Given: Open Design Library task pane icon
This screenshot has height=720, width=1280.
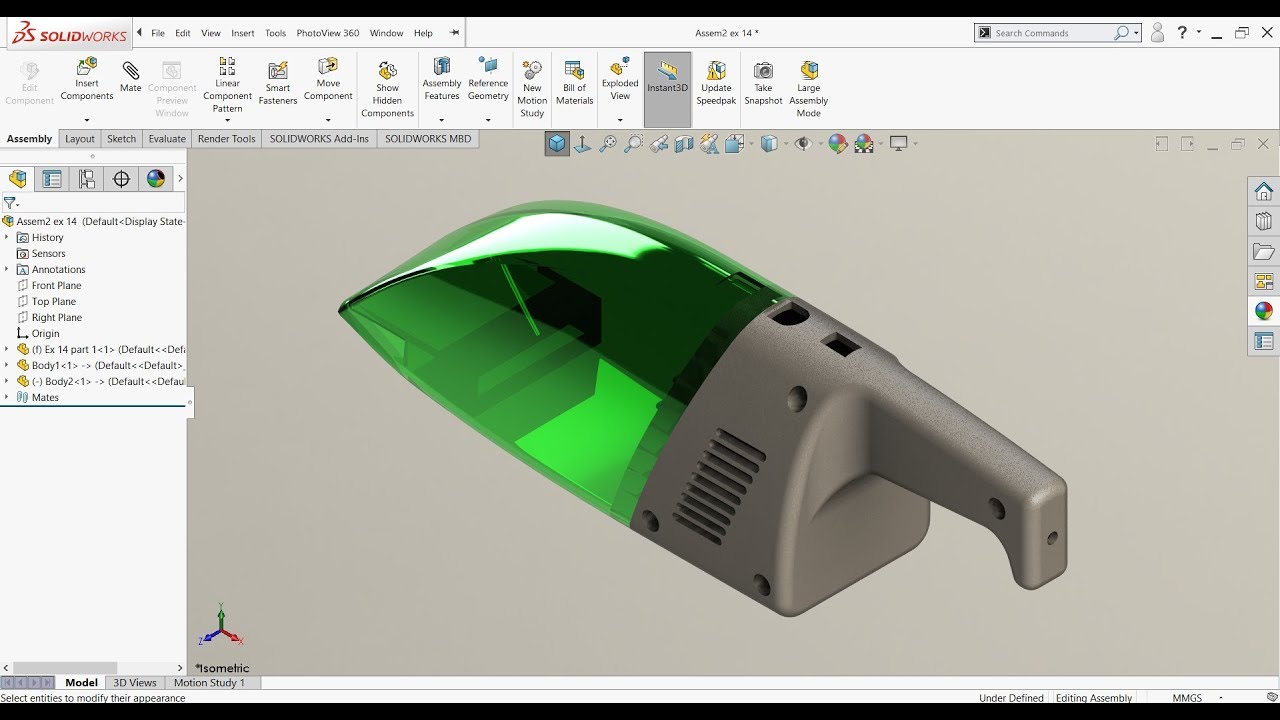Looking at the screenshot, I should tap(1264, 221).
